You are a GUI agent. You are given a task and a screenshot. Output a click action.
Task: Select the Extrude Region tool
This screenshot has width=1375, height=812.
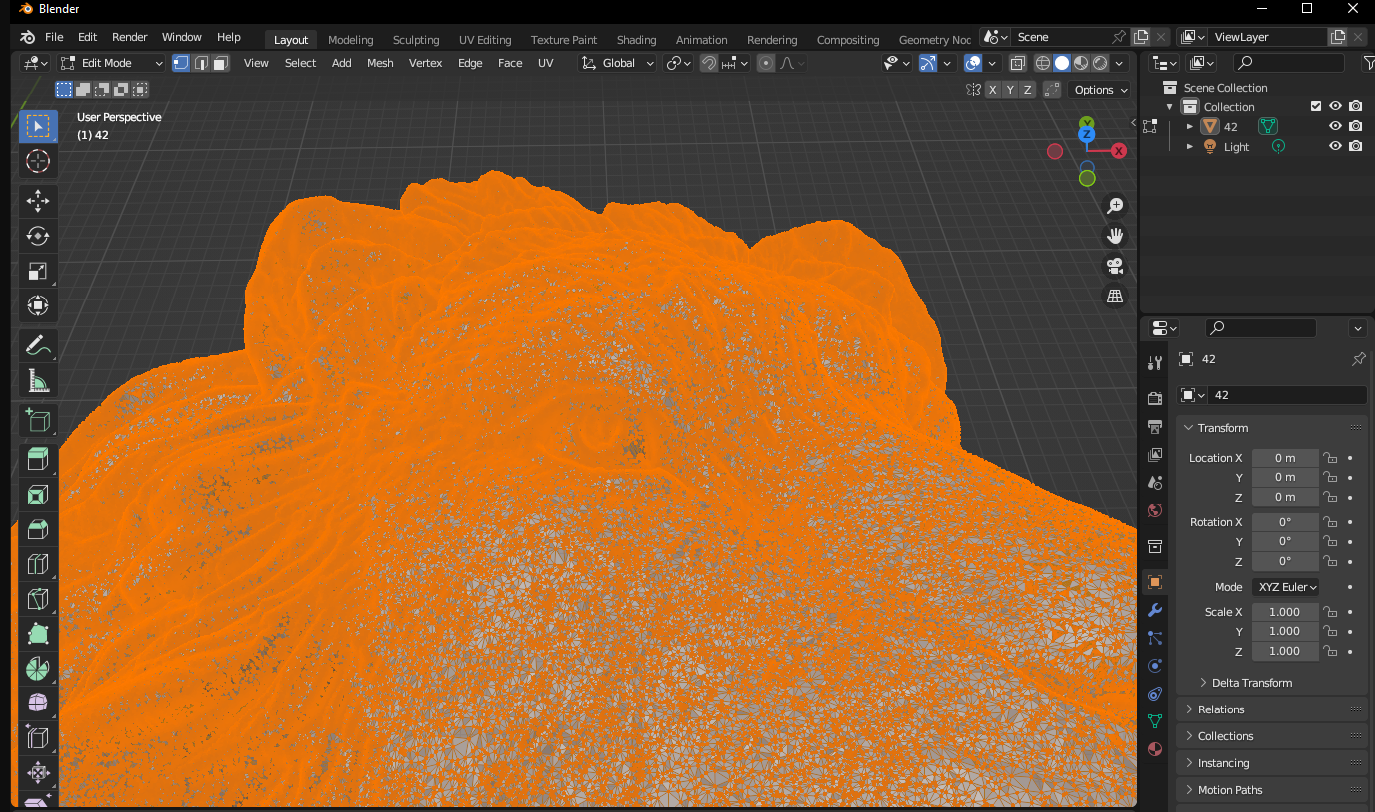tap(38, 459)
